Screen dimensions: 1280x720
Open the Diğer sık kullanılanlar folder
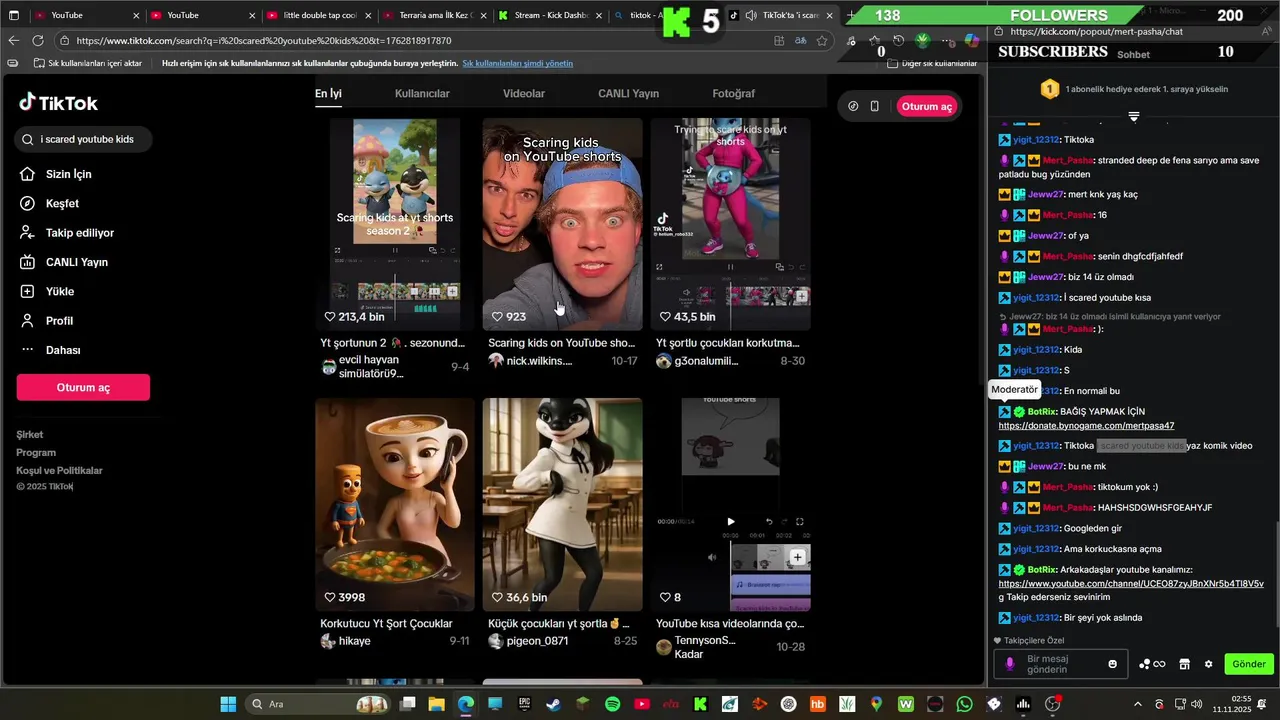tap(932, 63)
